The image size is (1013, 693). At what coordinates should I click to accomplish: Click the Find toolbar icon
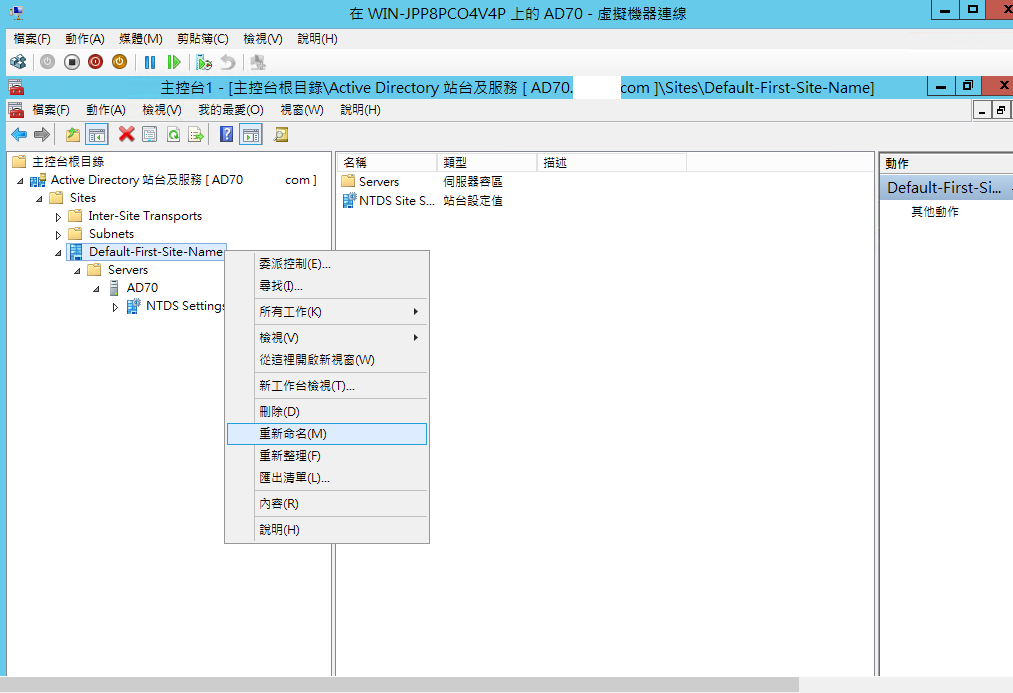(281, 134)
